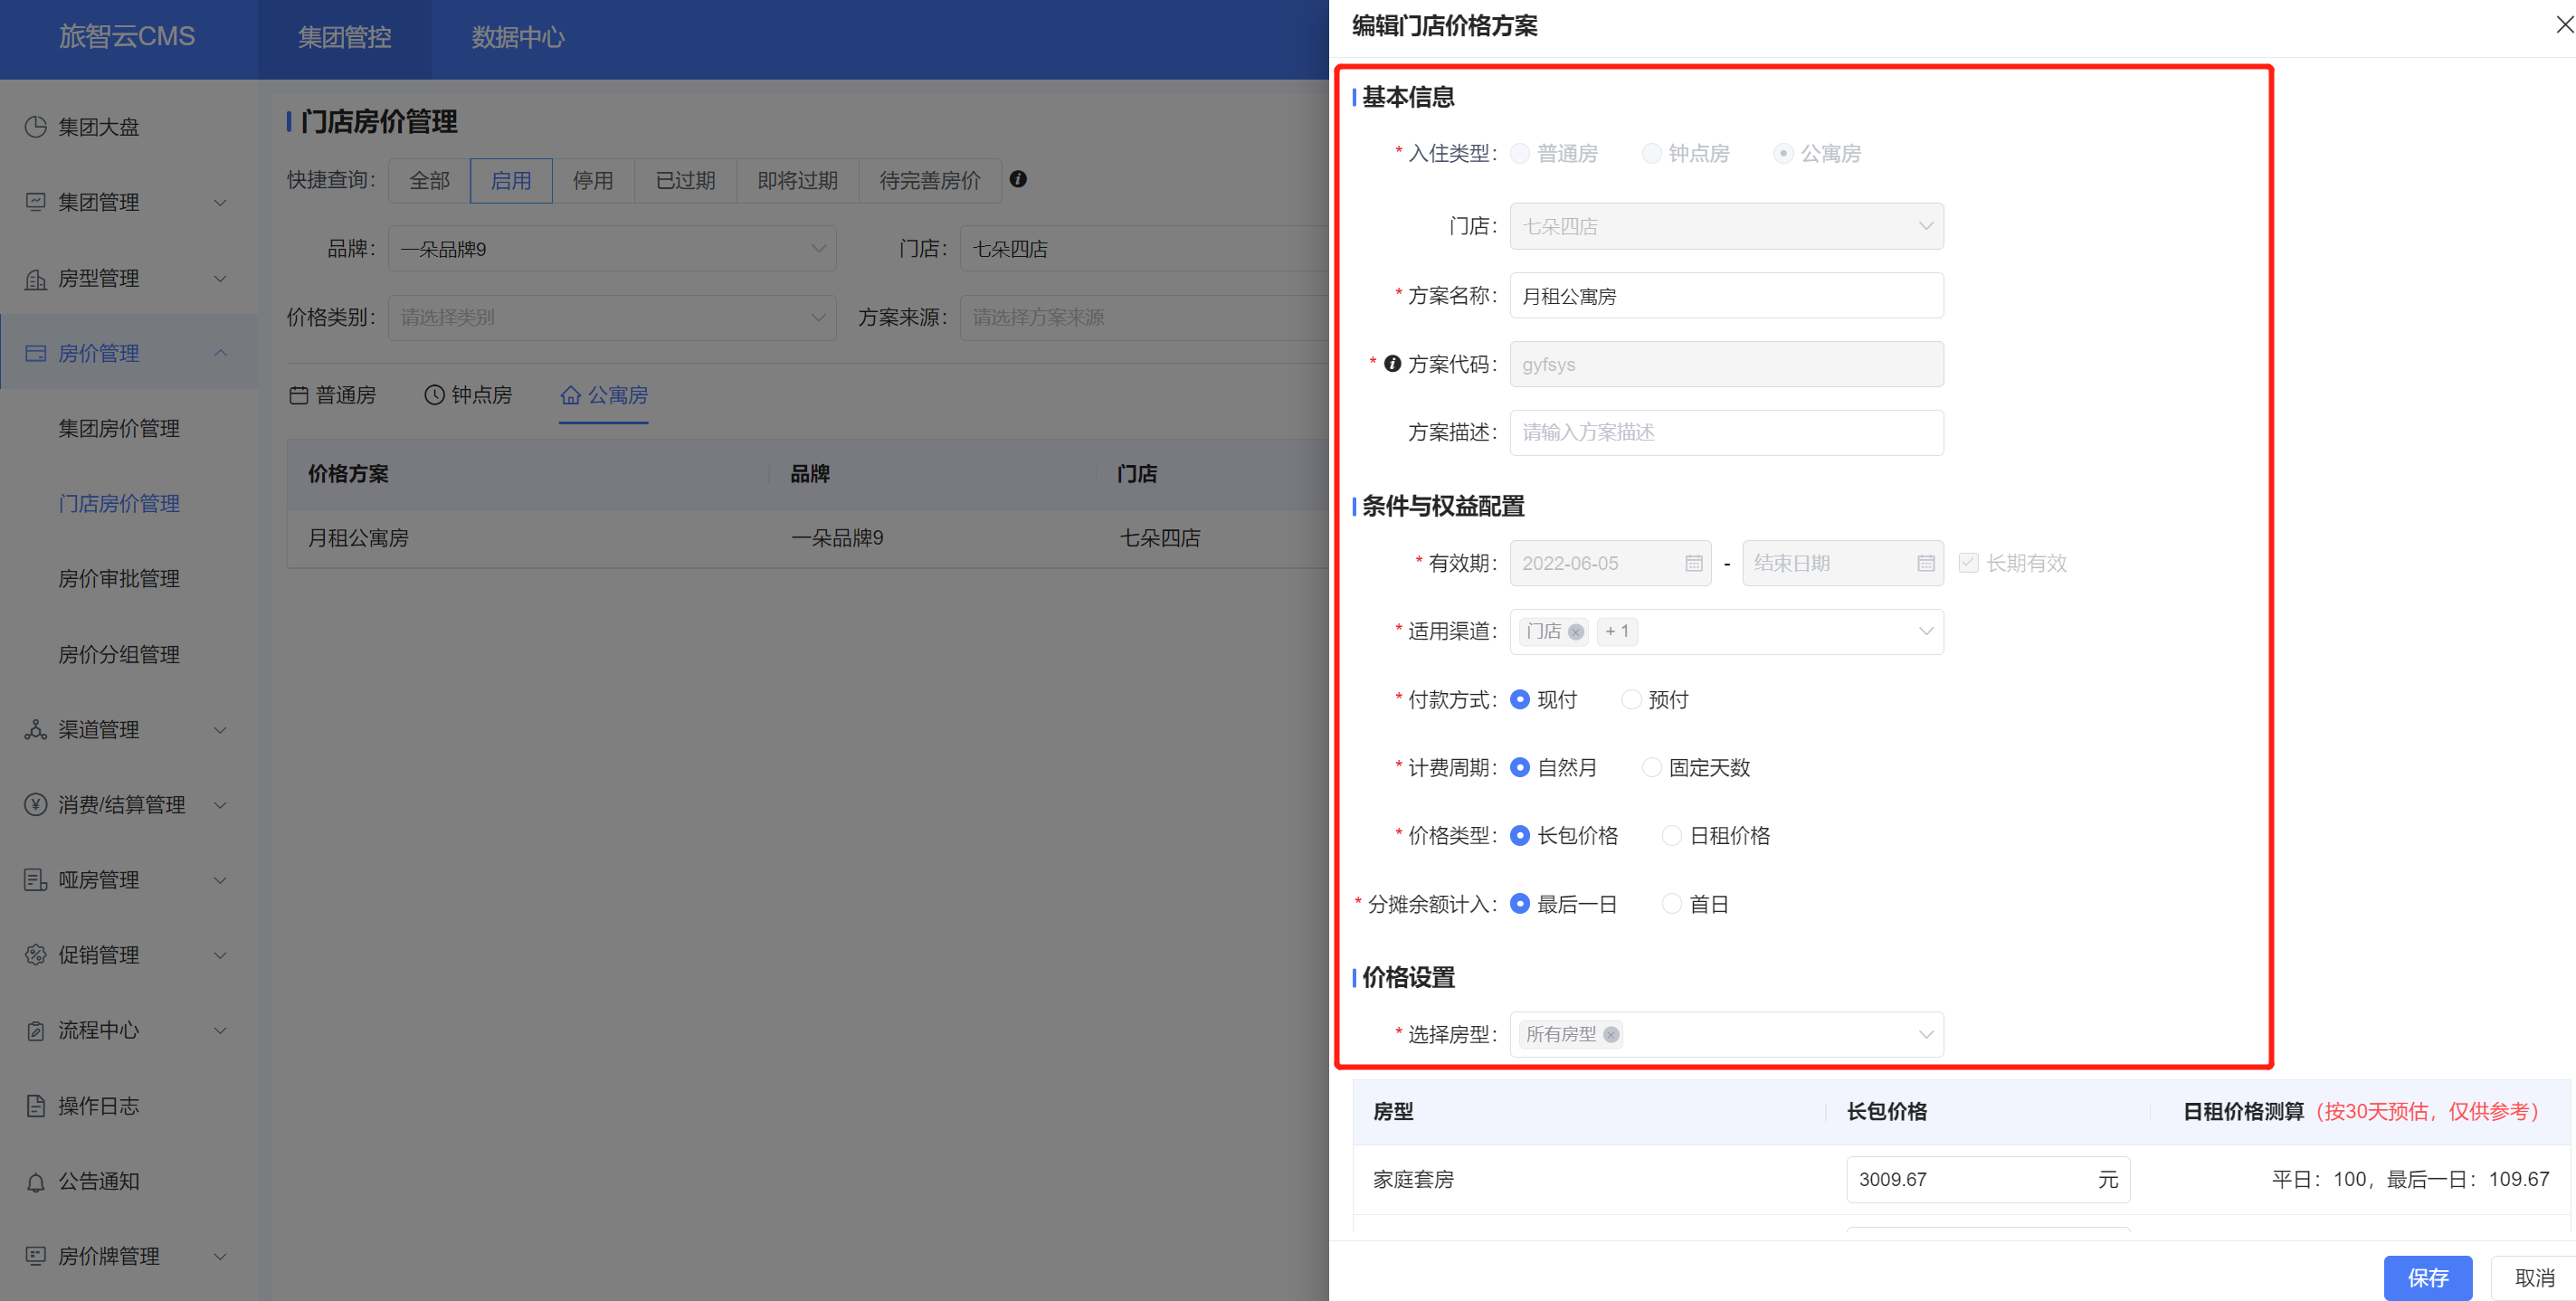Click the 房价牌管理 sidebar icon
This screenshot has height=1301, width=2576.
coord(36,1256)
